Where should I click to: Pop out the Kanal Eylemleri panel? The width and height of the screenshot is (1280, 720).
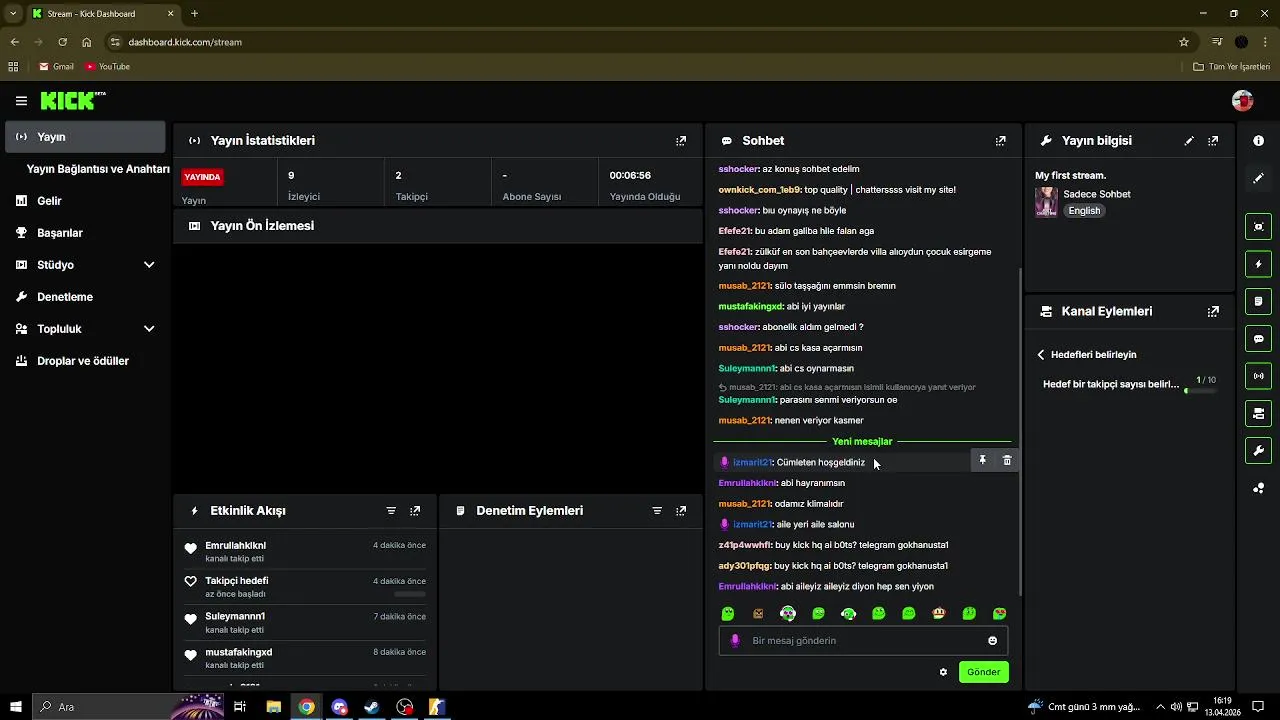pyautogui.click(x=1213, y=311)
